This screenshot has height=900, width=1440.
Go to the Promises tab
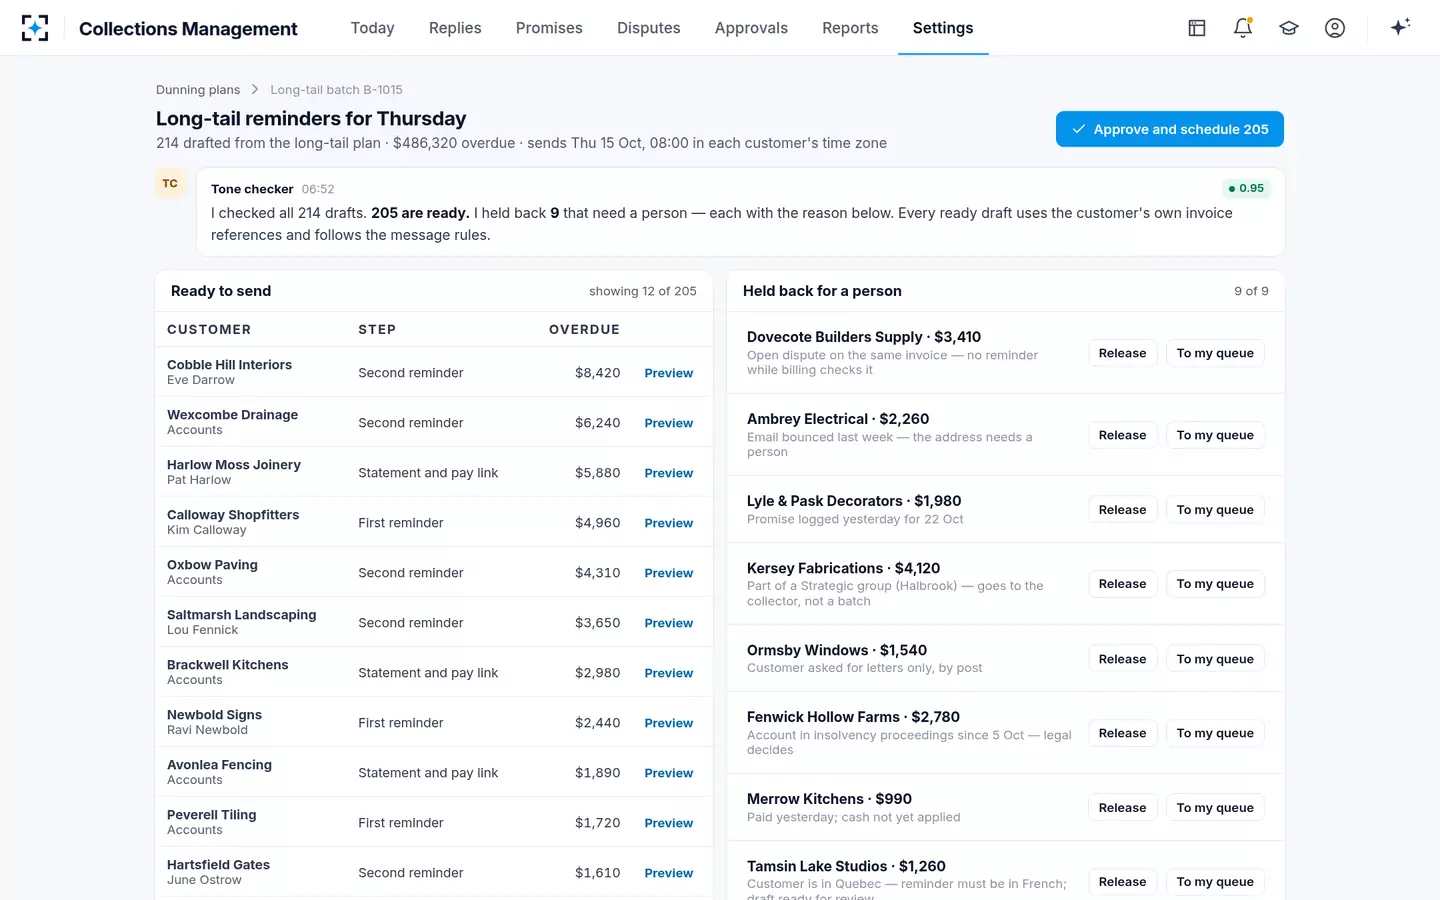click(x=549, y=28)
